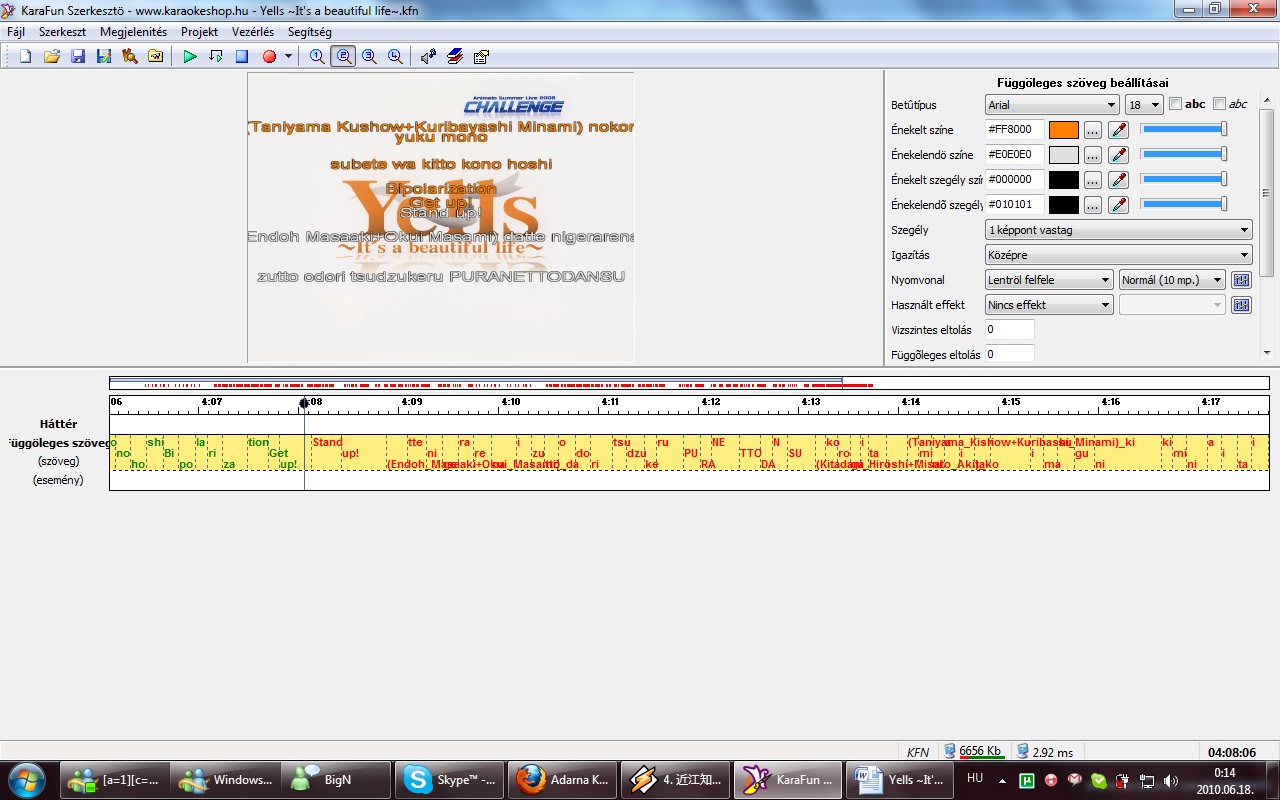This screenshot has width=1280, height=800.
Task: Browse Énekelendö színe with ellipsis button
Action: point(1093,155)
